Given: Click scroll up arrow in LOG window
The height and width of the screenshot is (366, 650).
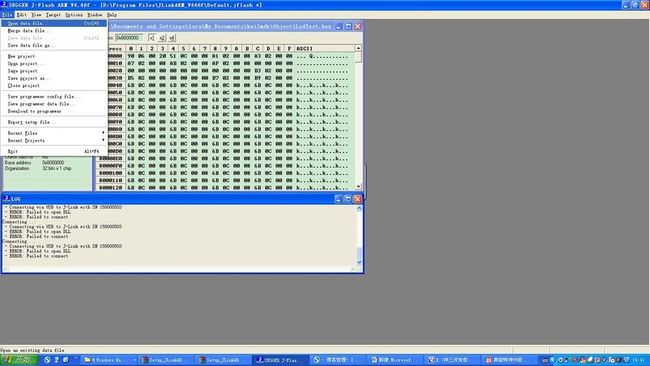Looking at the screenshot, I should tap(359, 208).
